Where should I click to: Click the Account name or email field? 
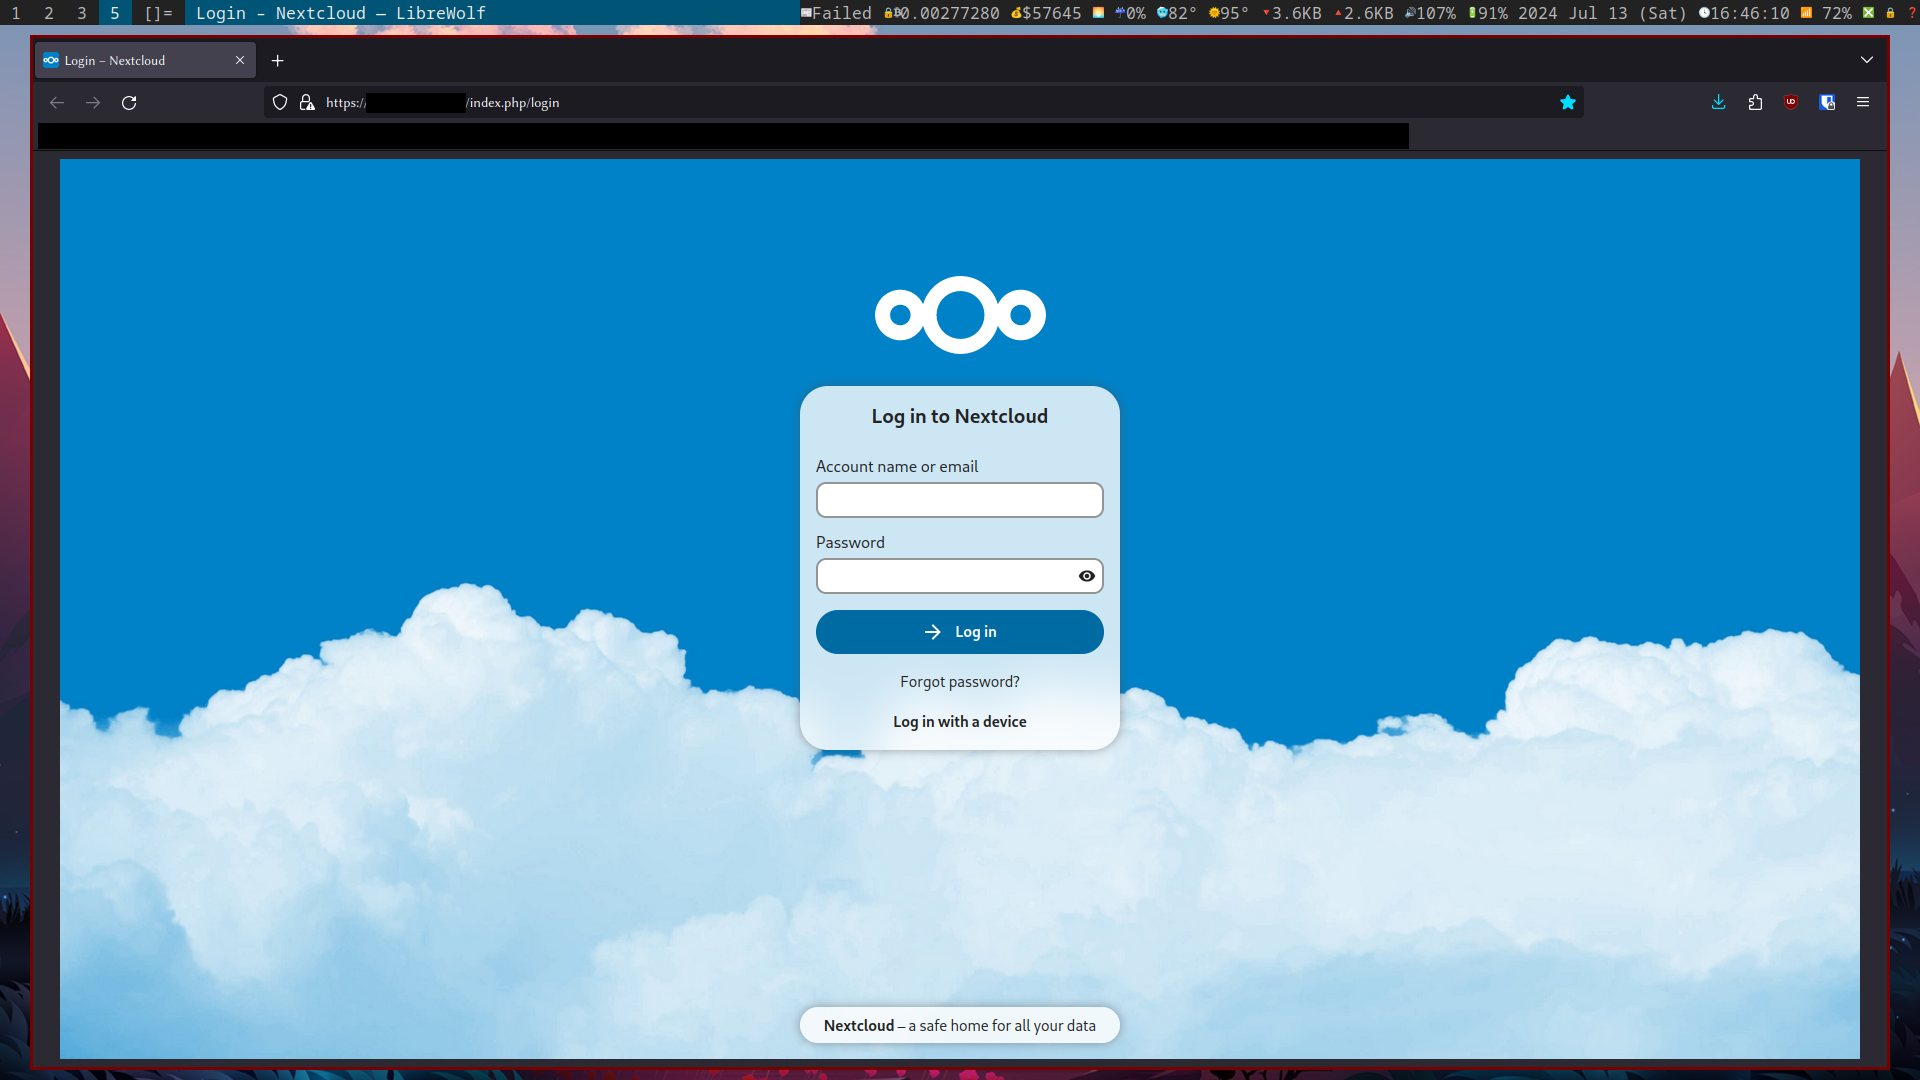click(959, 500)
